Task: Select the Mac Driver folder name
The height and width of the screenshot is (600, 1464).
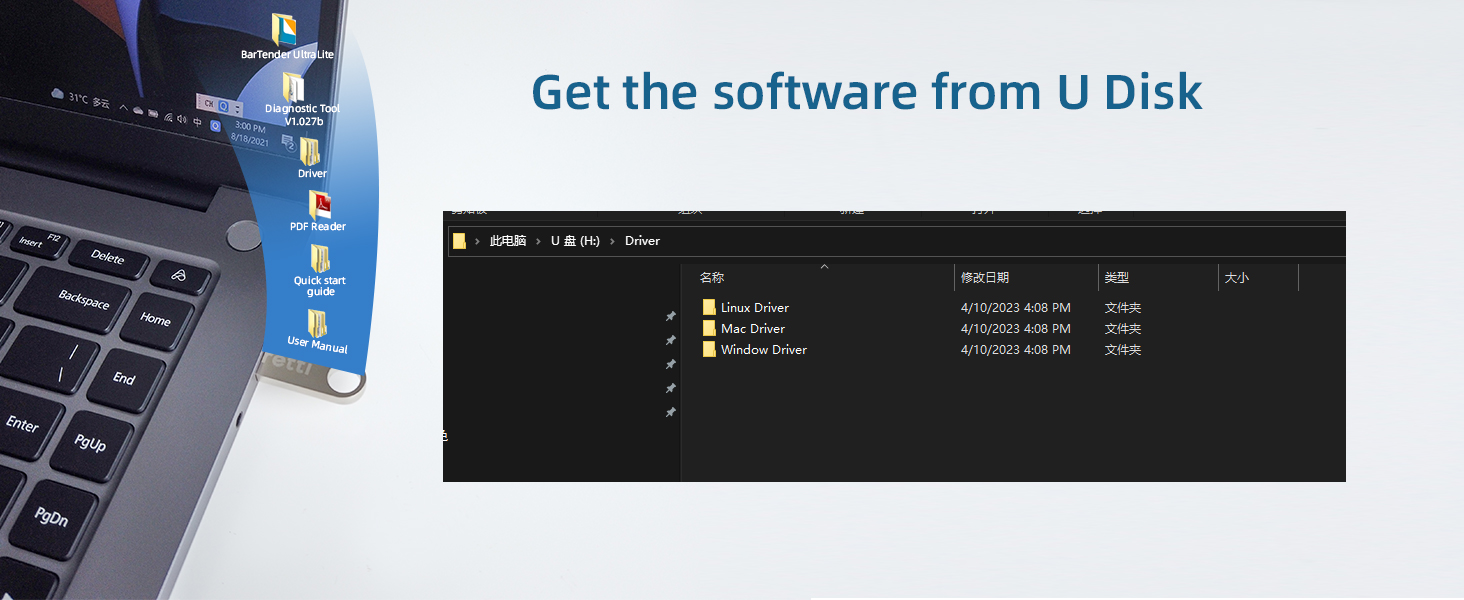Action: tap(753, 329)
